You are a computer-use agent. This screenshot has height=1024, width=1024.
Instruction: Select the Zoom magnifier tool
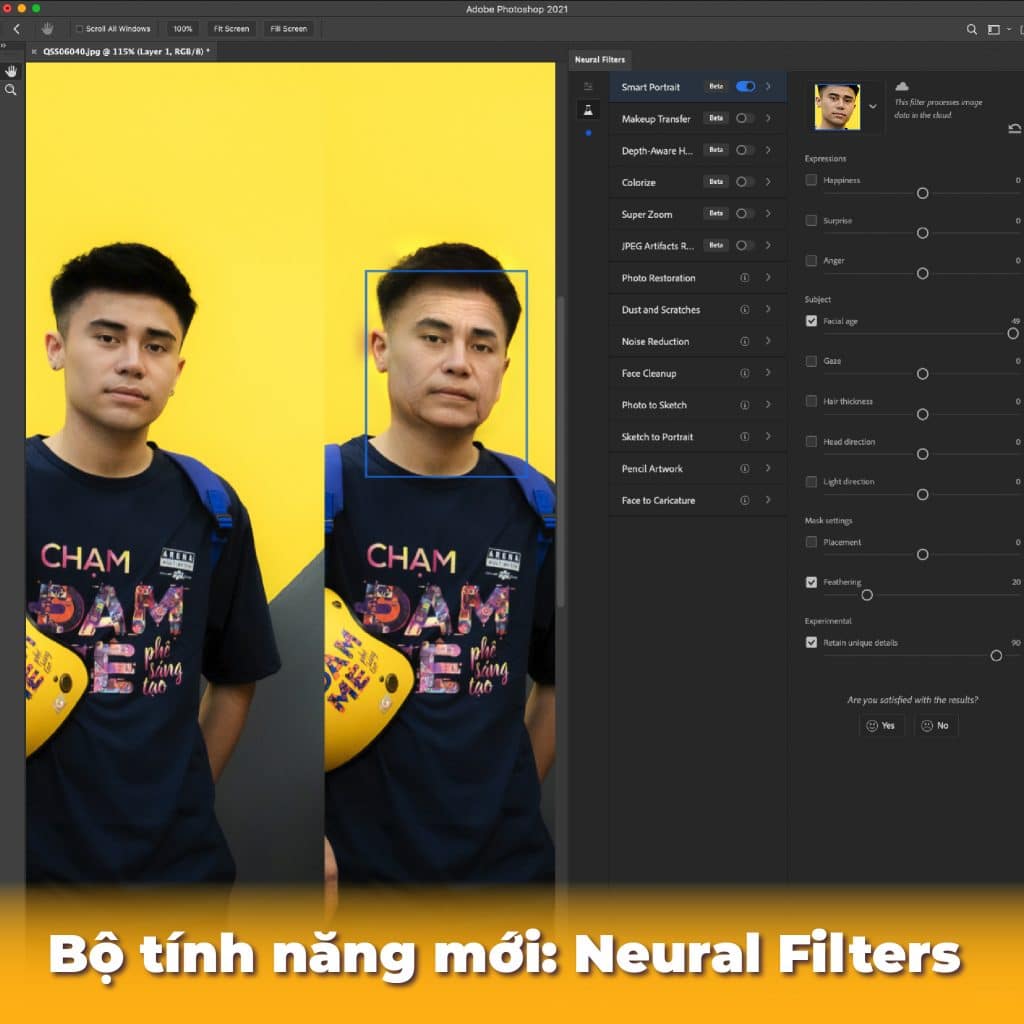coord(11,90)
